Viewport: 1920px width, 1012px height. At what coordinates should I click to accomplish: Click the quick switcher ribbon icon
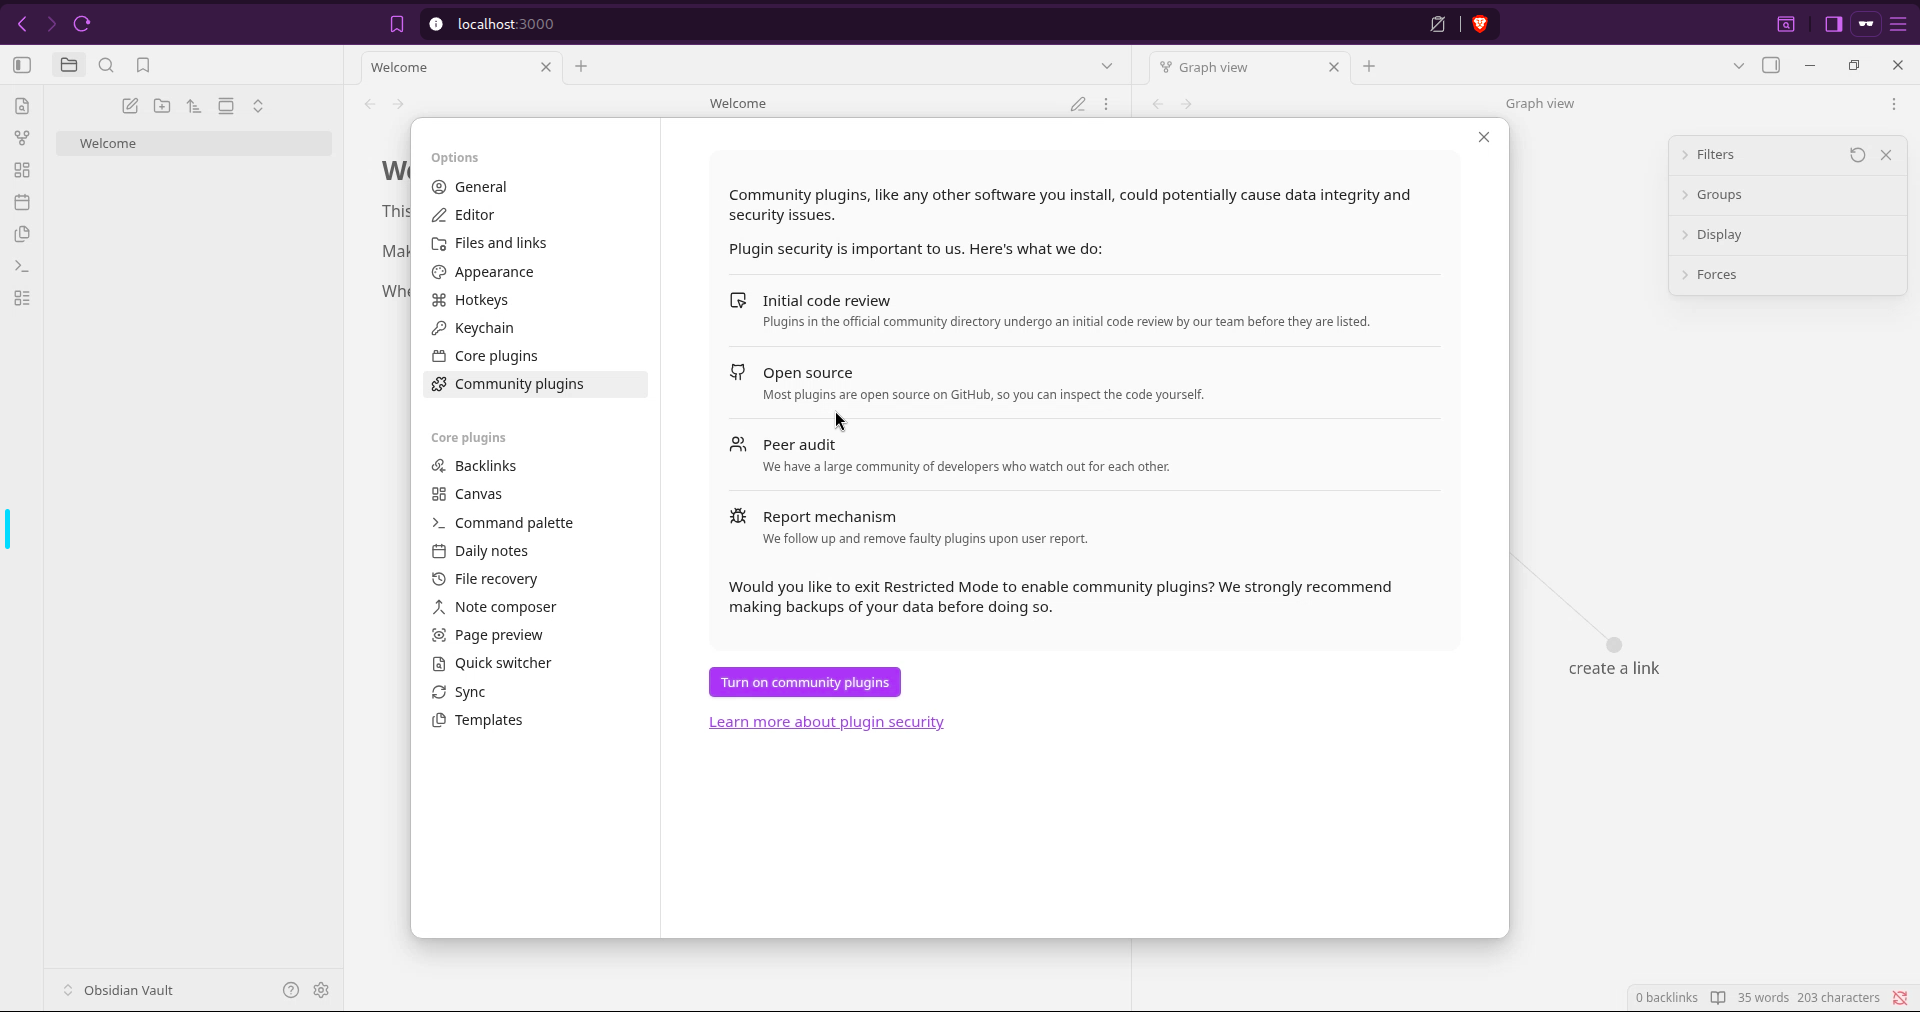22,106
